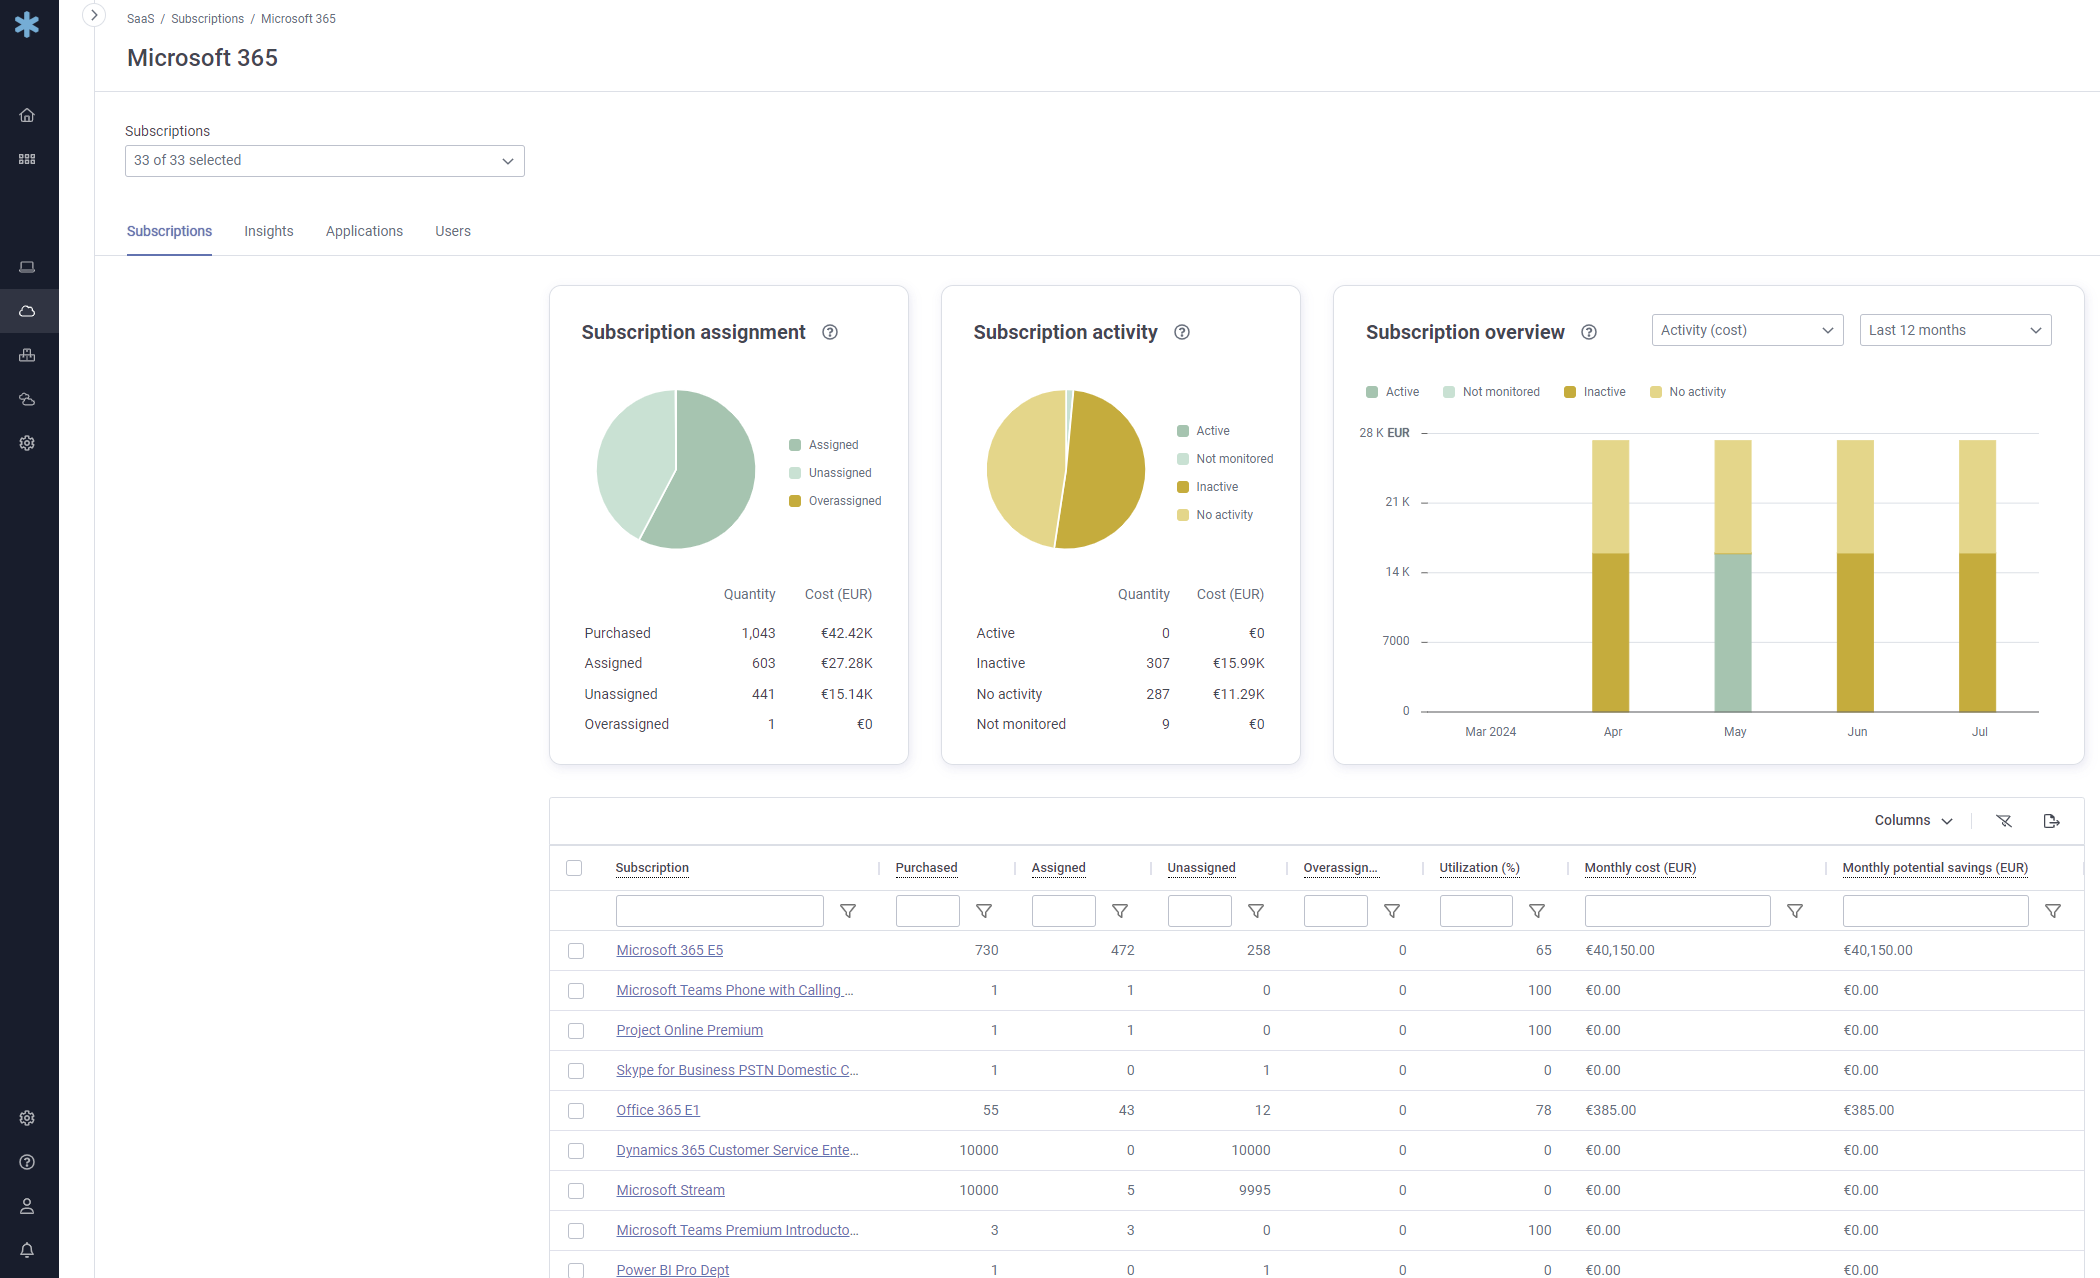The height and width of the screenshot is (1278, 2100).
Task: Sort by the Utilization (%) column header
Action: (x=1479, y=868)
